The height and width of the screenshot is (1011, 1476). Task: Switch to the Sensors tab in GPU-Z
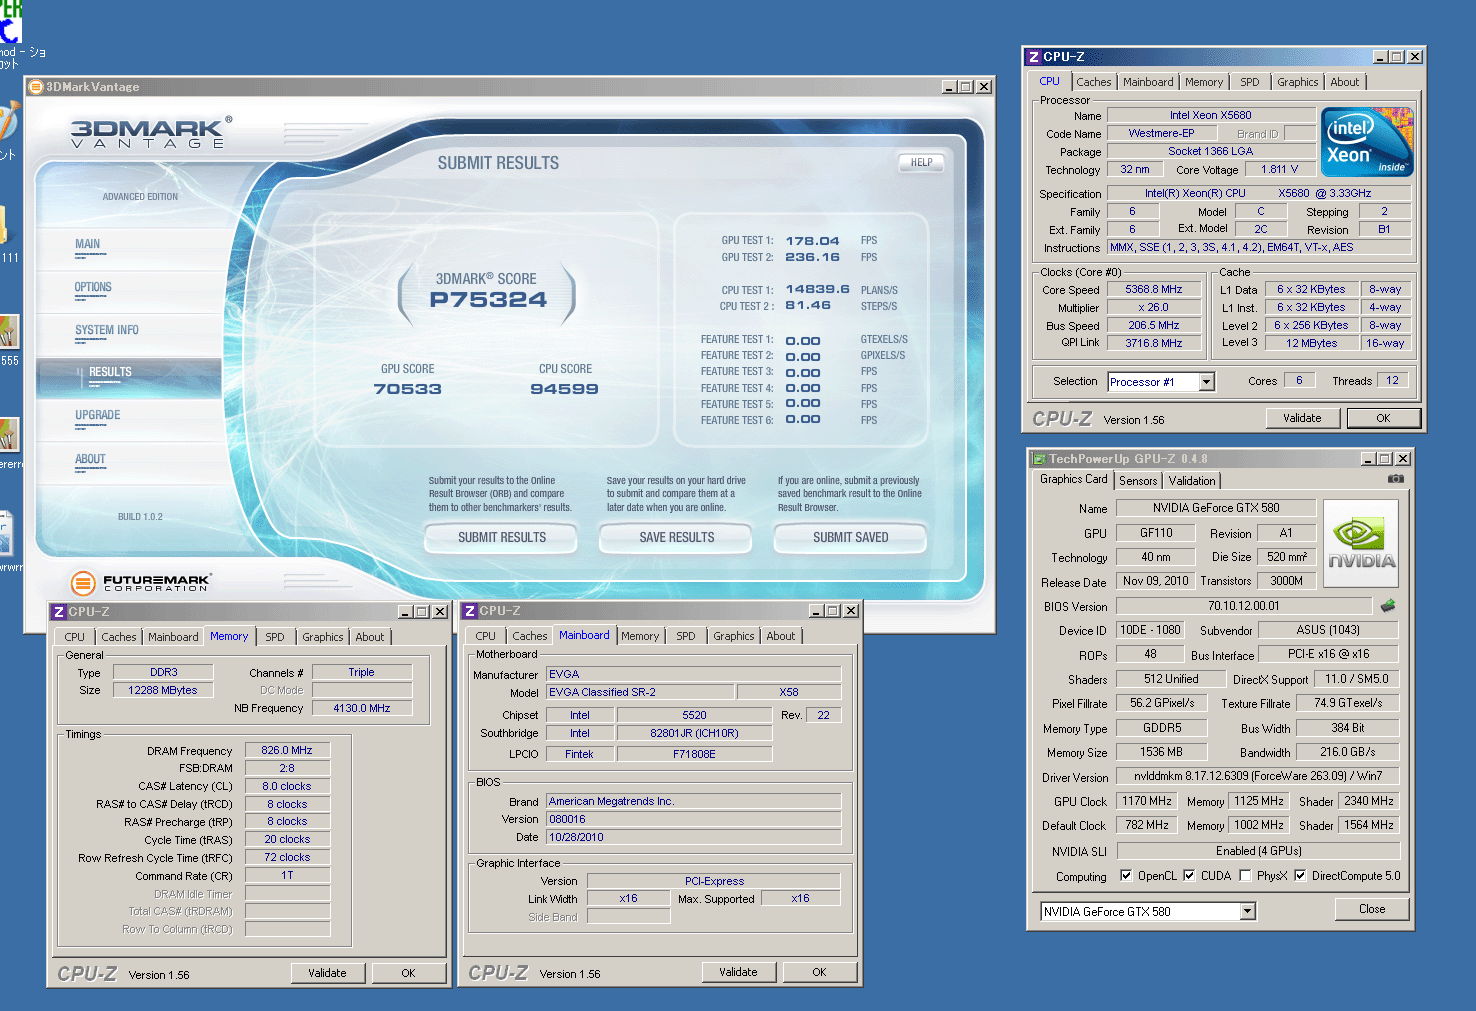[1138, 481]
